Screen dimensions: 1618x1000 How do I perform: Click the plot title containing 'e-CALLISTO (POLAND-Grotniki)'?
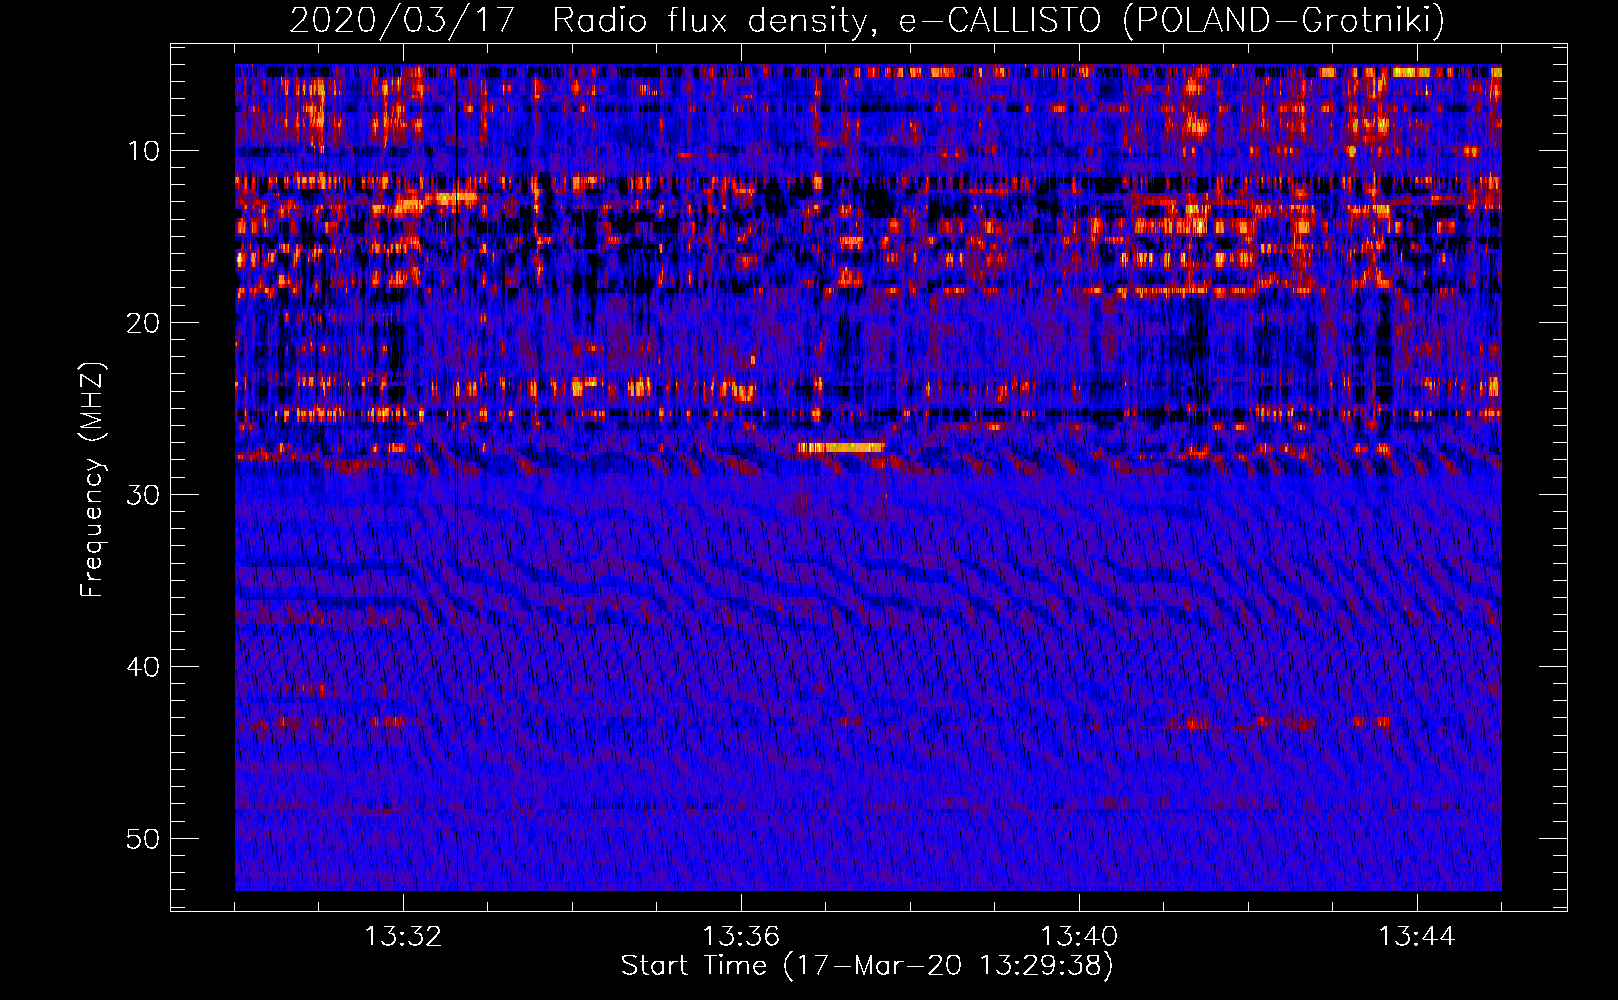[x=867, y=20]
